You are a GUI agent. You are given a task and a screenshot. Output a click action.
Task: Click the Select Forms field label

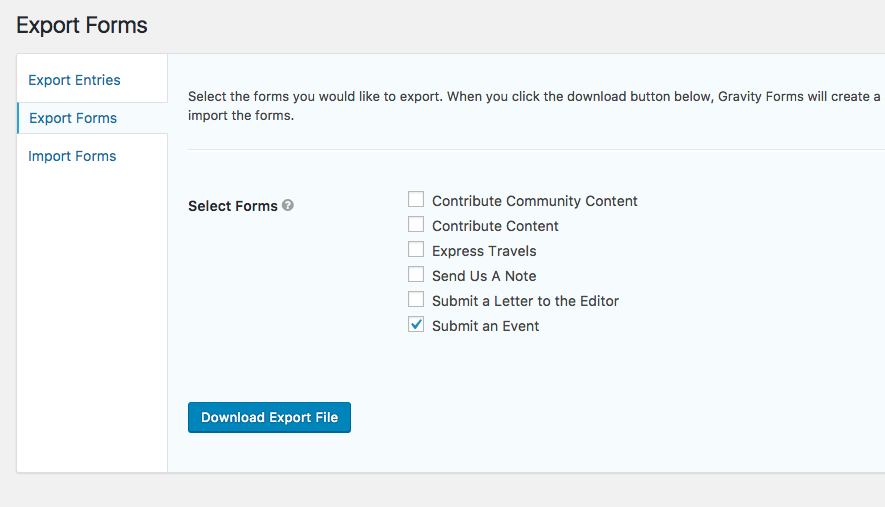point(232,206)
